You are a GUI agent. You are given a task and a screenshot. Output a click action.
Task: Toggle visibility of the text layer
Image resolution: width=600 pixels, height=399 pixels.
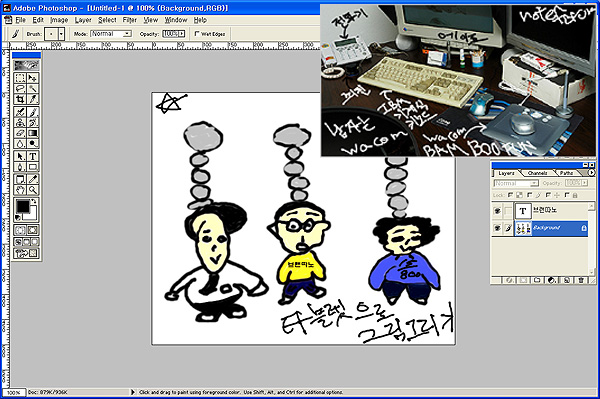497,211
